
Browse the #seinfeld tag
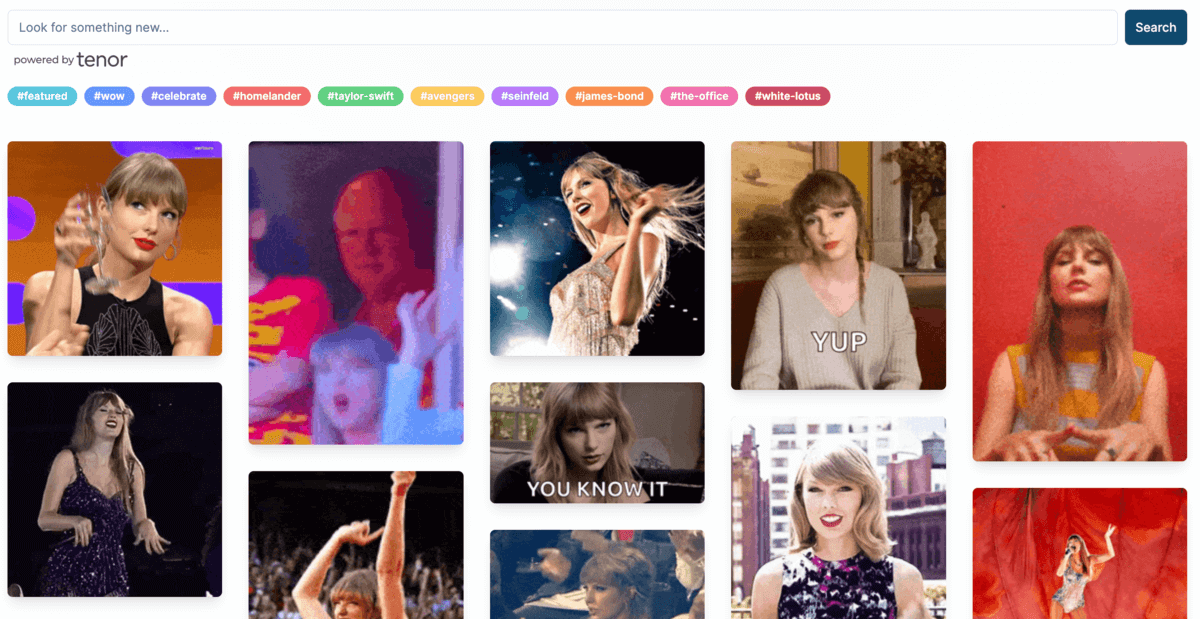click(x=525, y=96)
